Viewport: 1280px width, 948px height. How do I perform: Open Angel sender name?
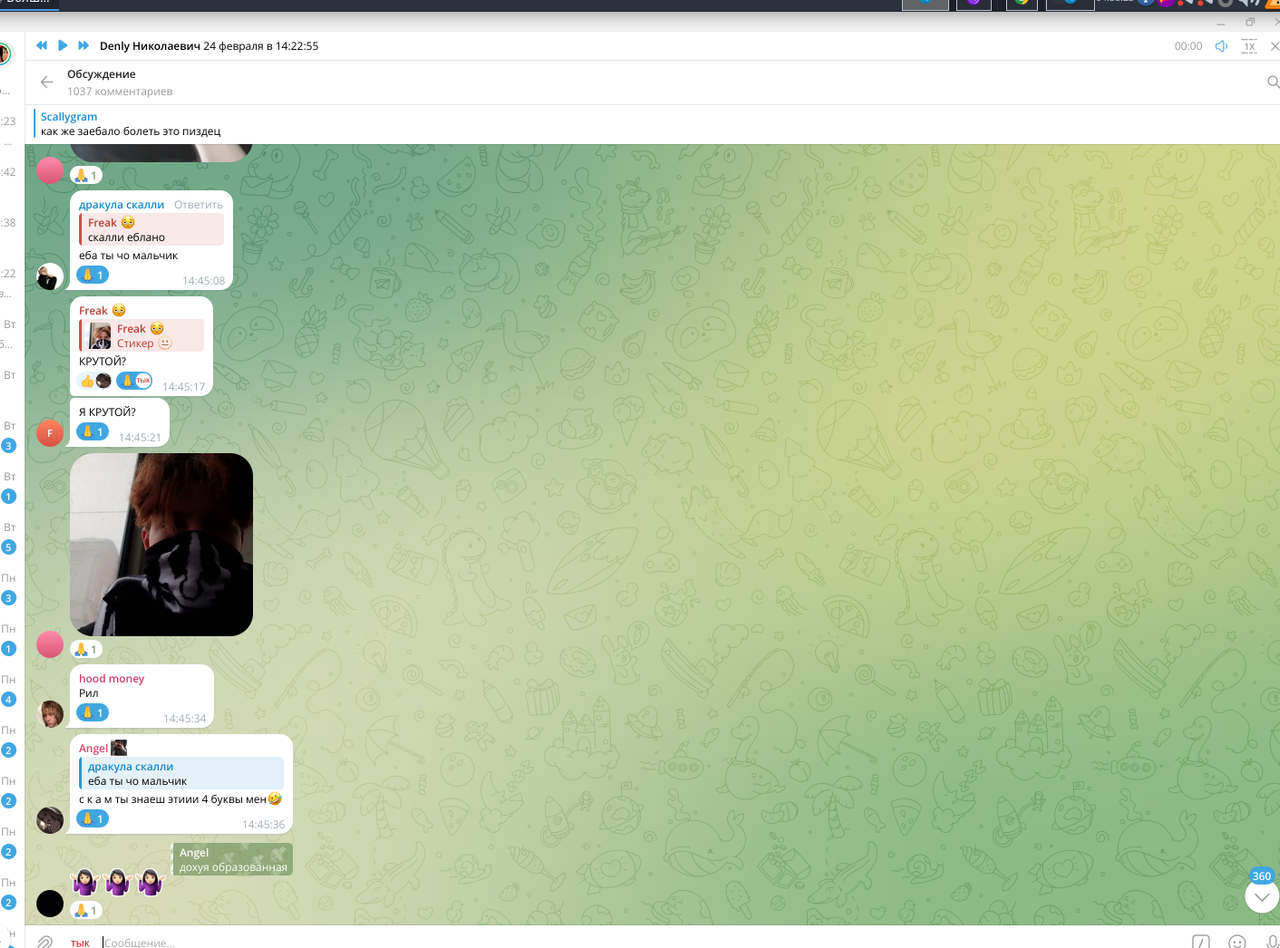(x=94, y=748)
